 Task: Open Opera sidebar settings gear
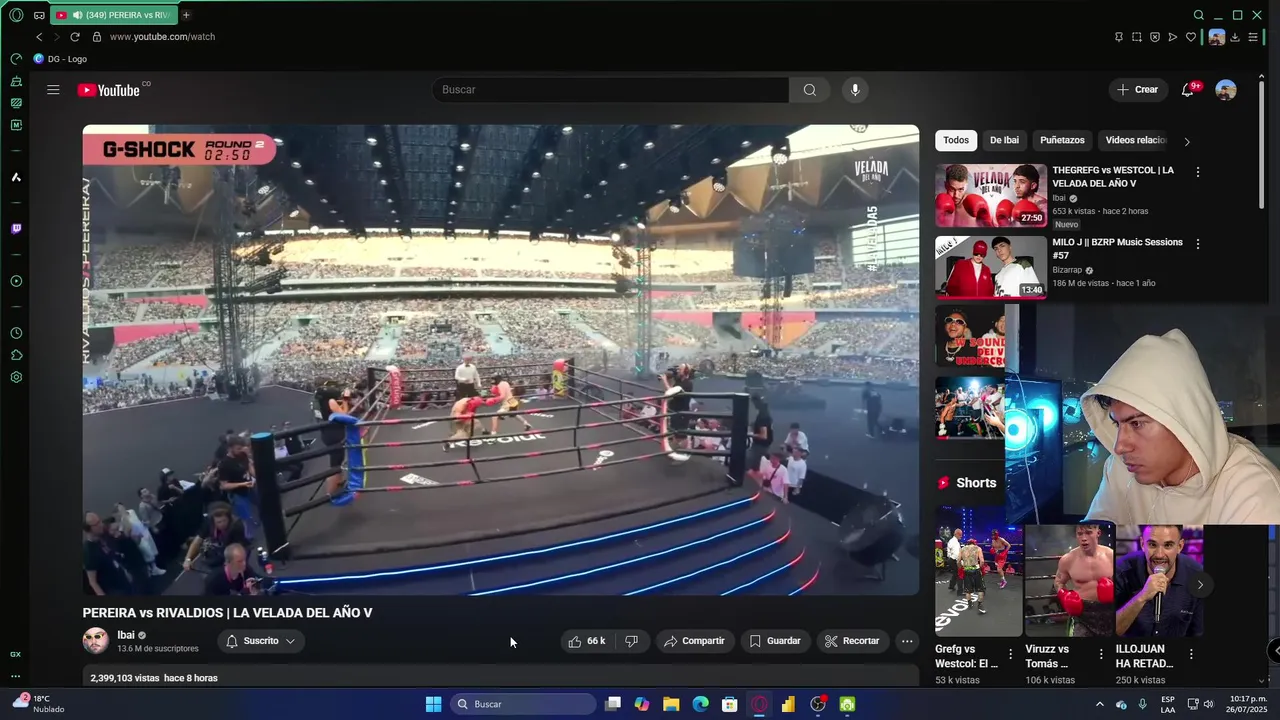[16, 377]
